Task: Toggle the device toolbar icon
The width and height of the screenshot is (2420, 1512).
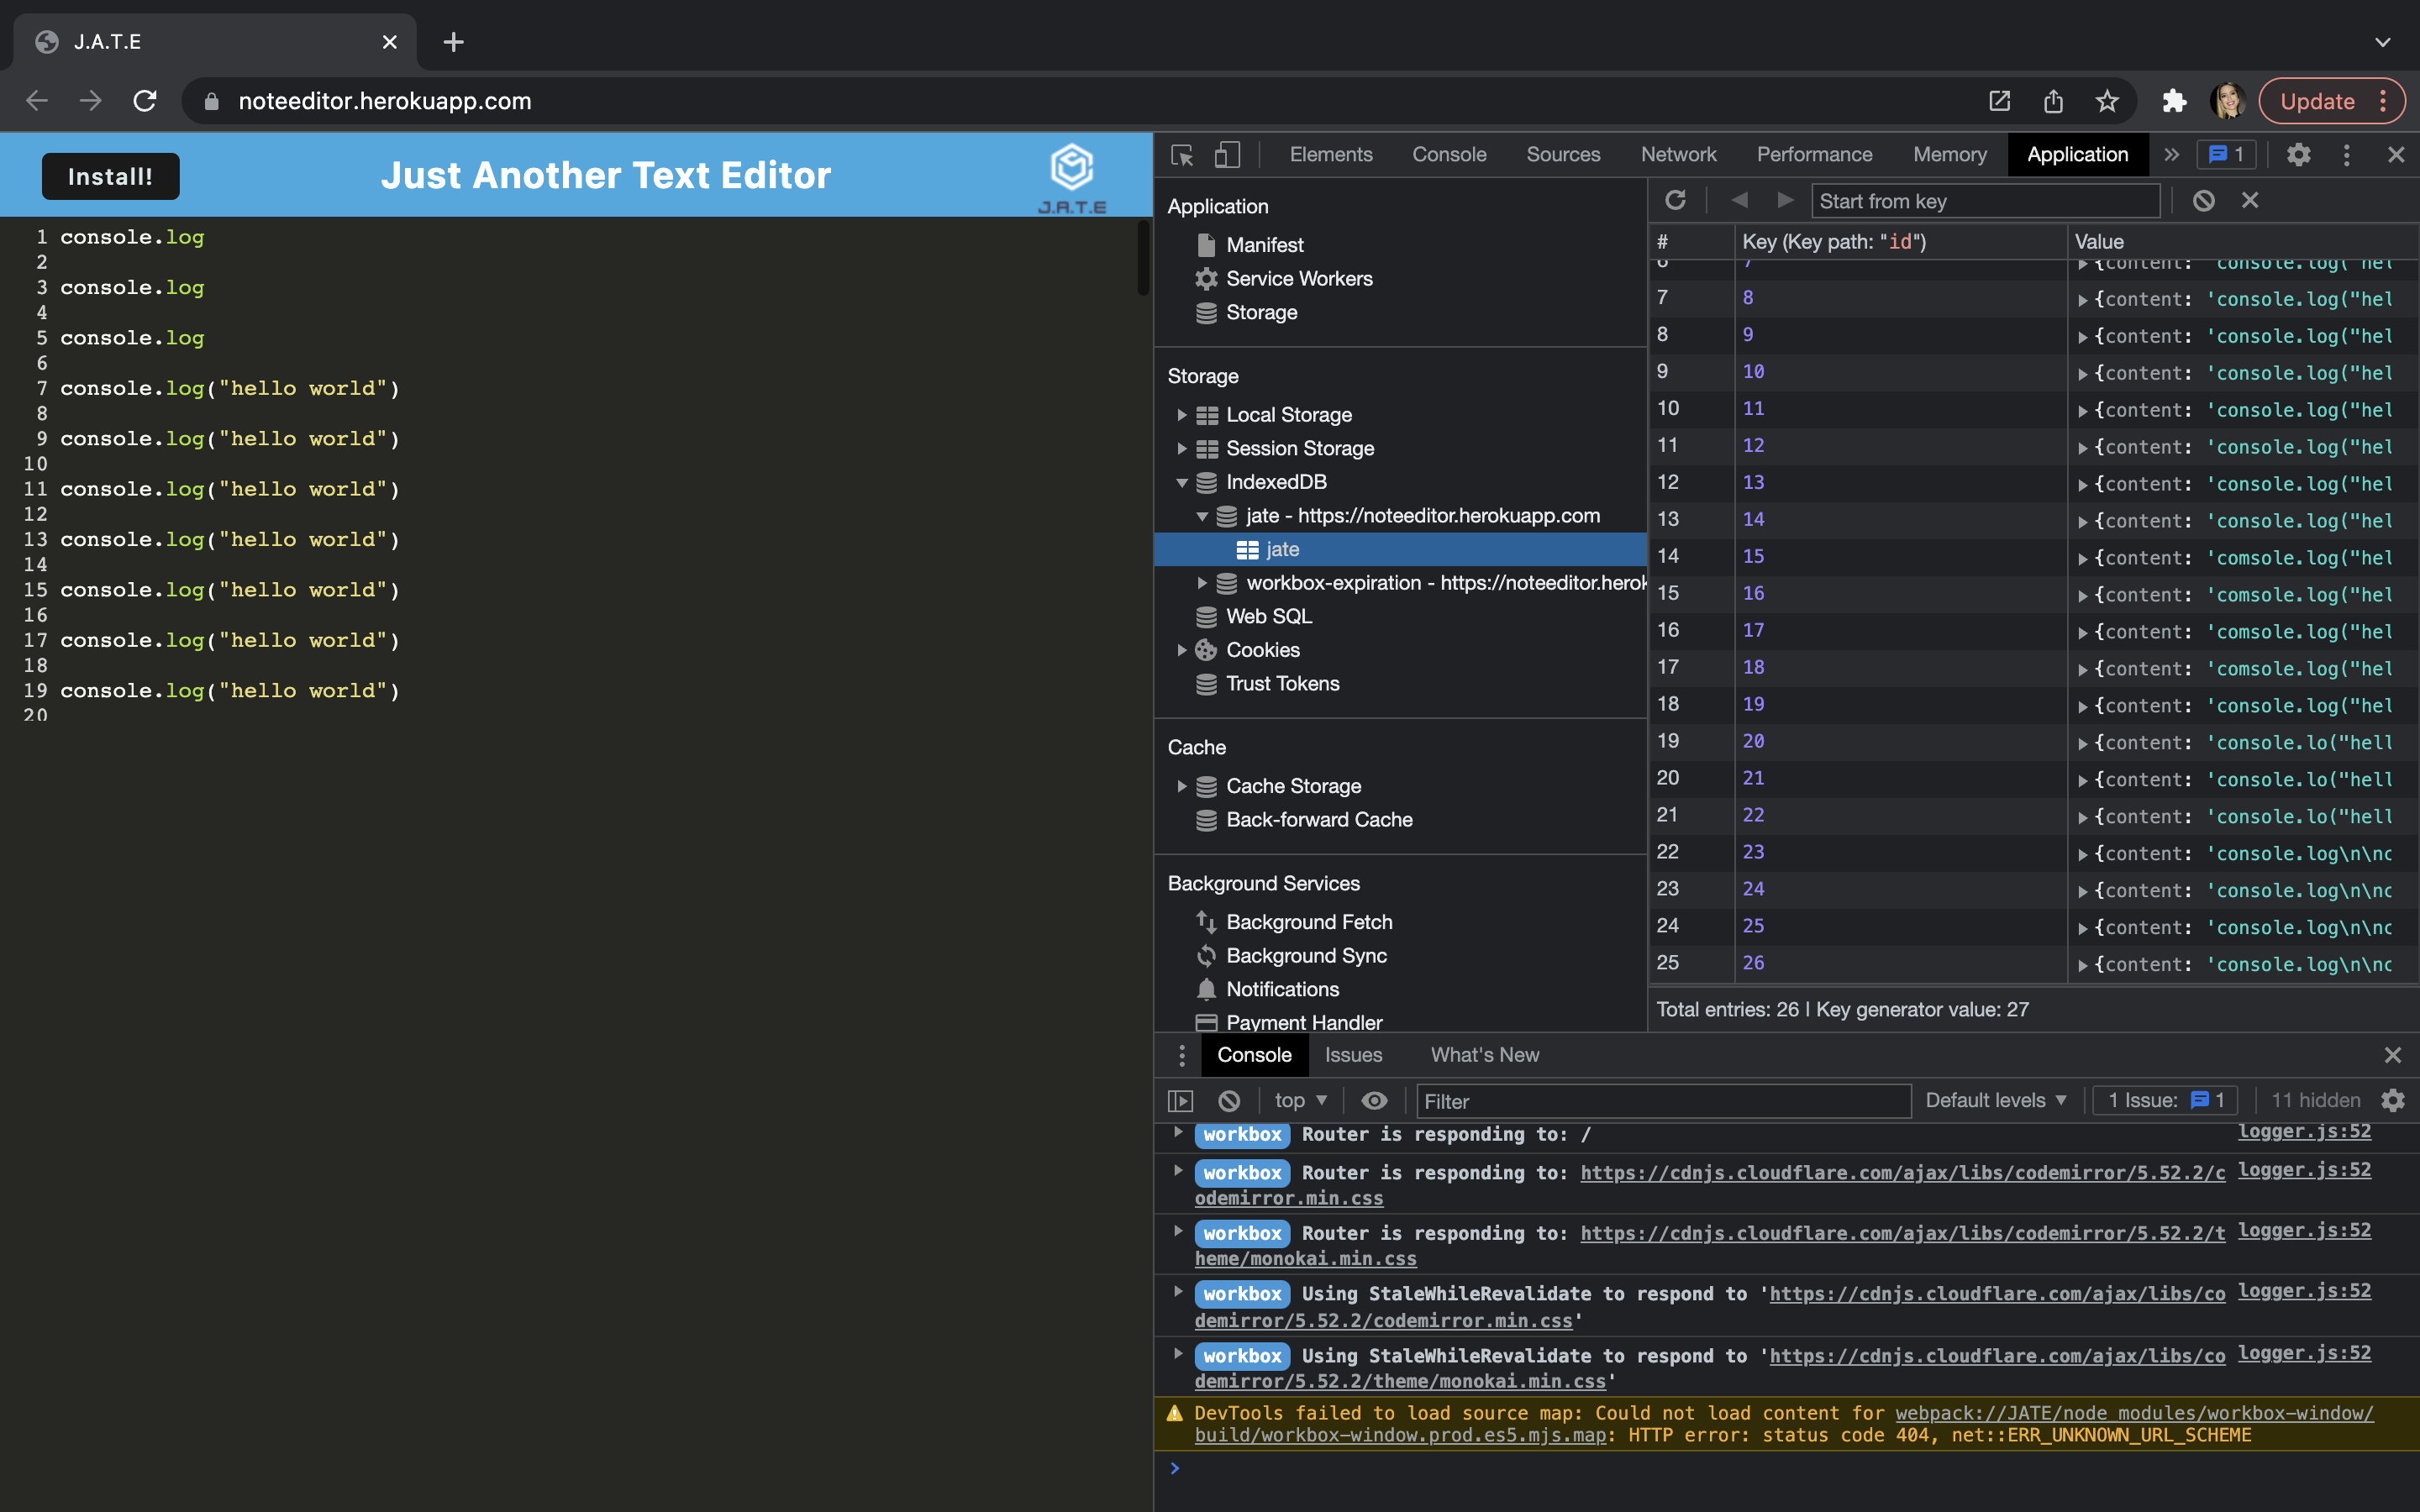Action: point(1227,155)
